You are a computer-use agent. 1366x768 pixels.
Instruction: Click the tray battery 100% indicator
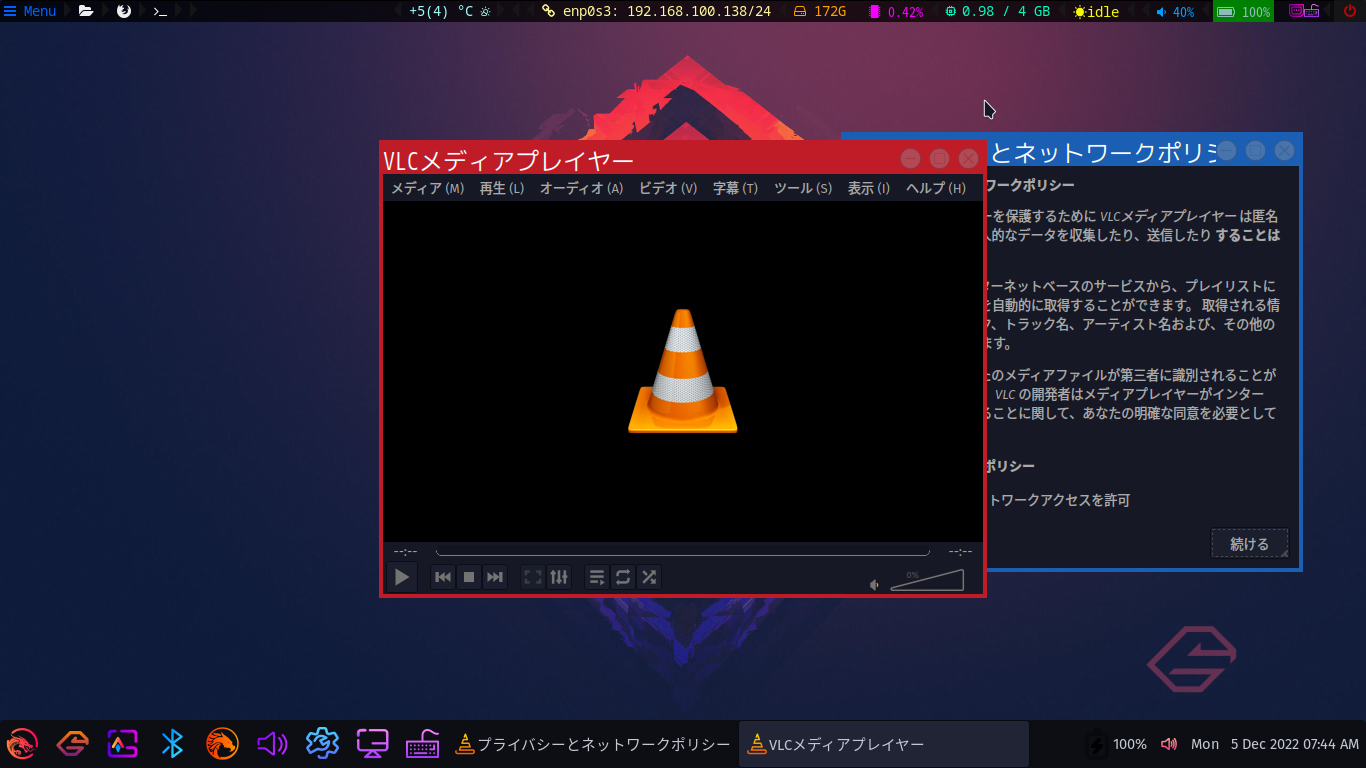pos(1118,744)
